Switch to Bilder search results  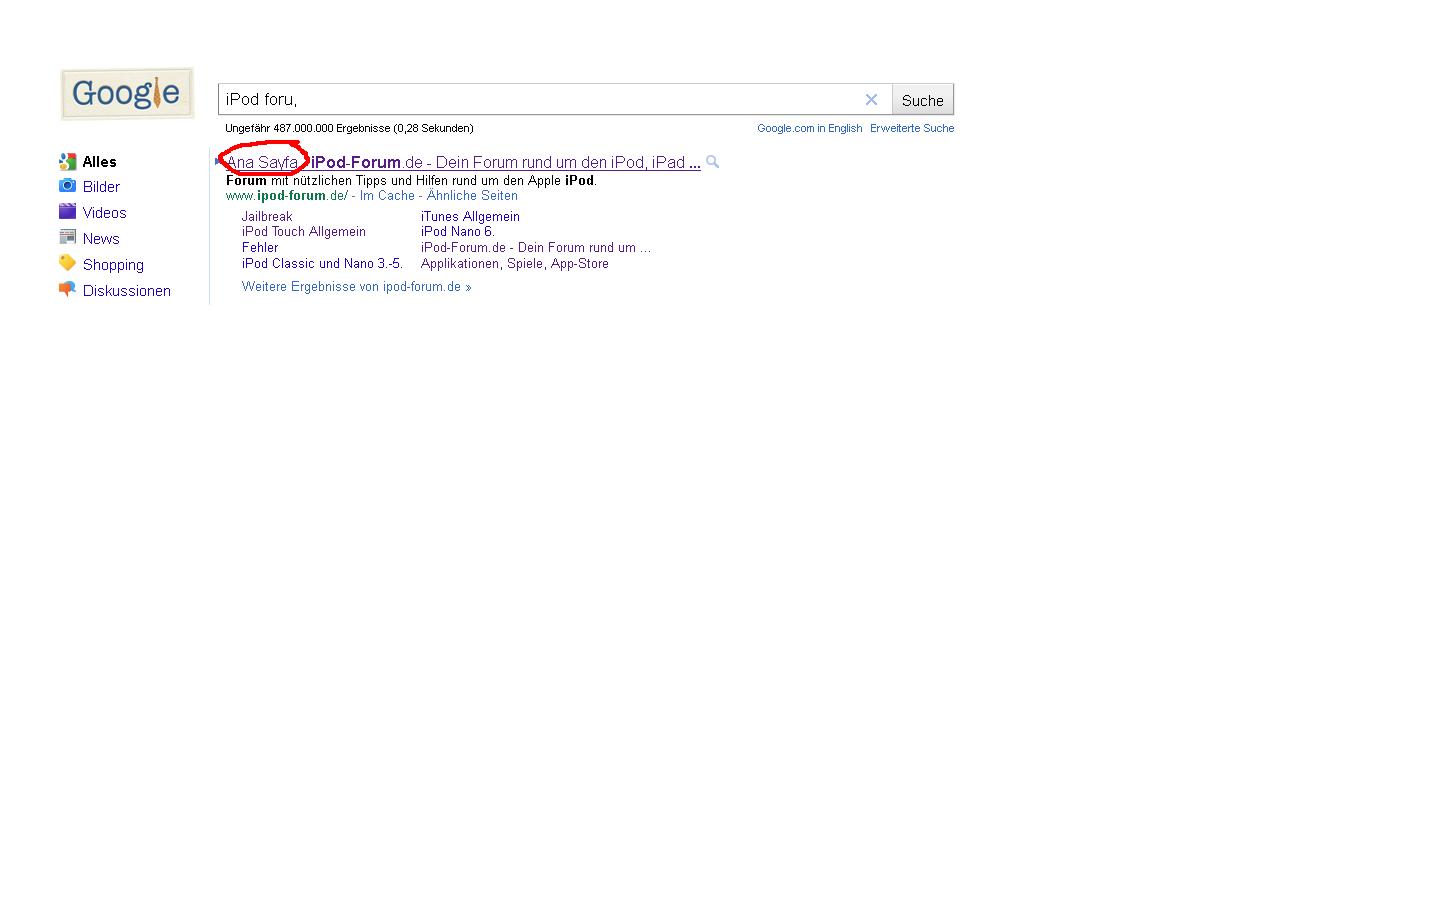101,187
